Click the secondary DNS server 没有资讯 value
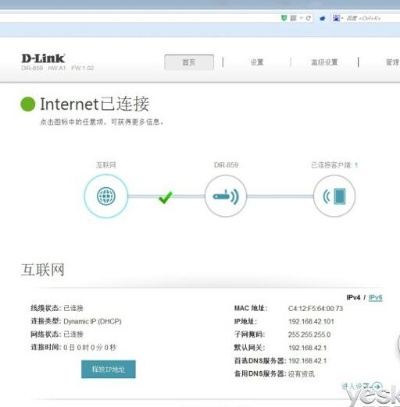Screen dimensions: 400x407 pyautogui.click(x=301, y=374)
